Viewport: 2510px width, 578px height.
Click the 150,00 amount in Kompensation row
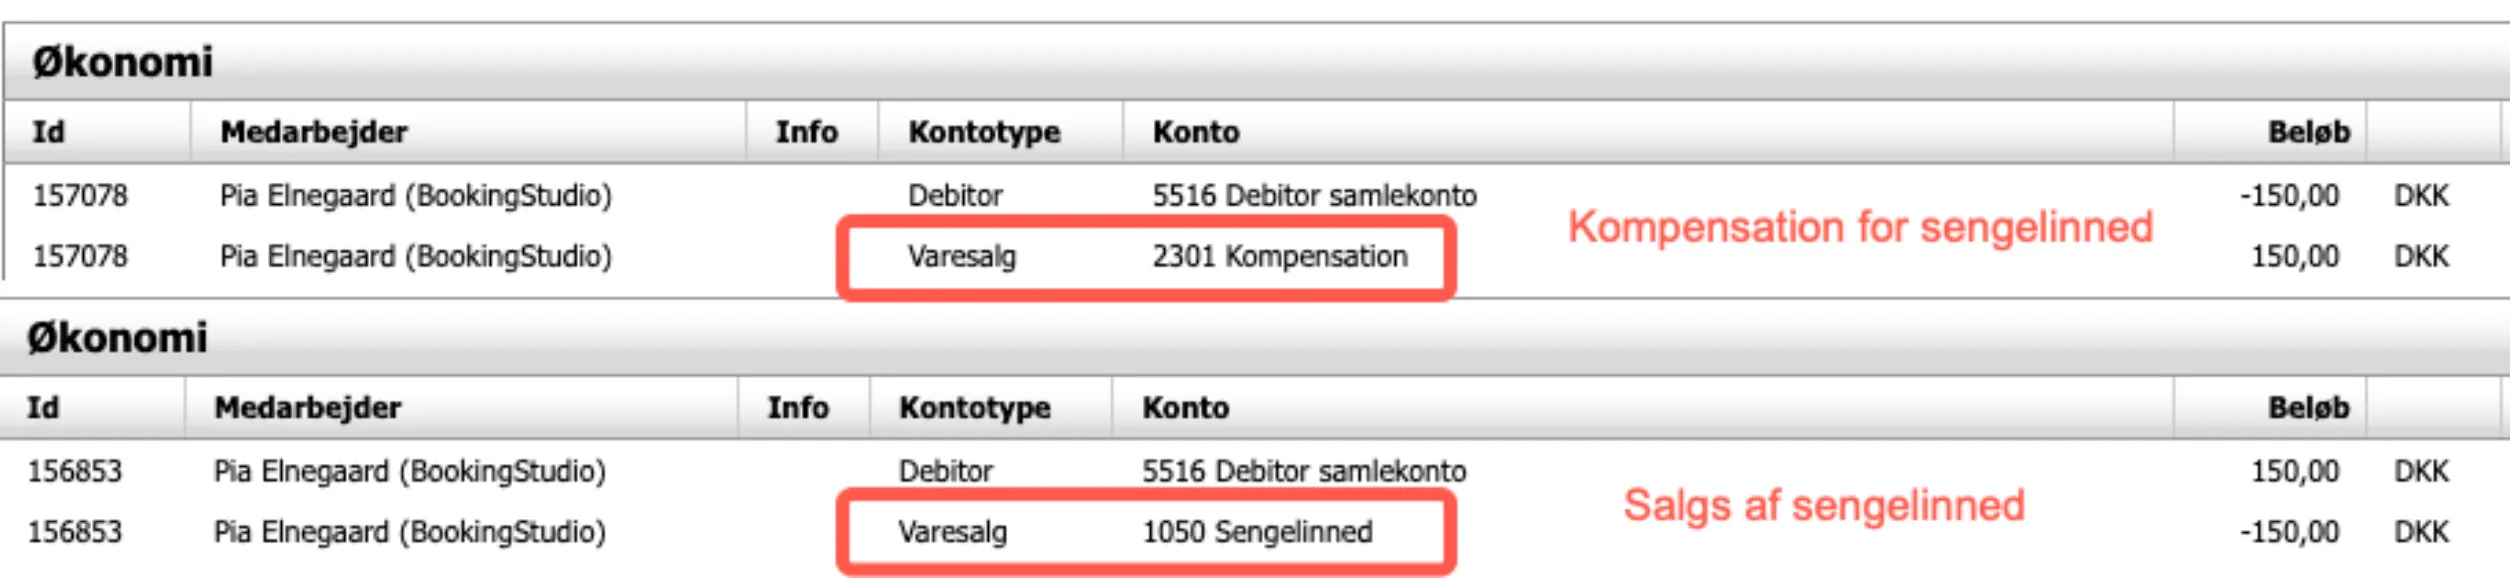point(2294,257)
